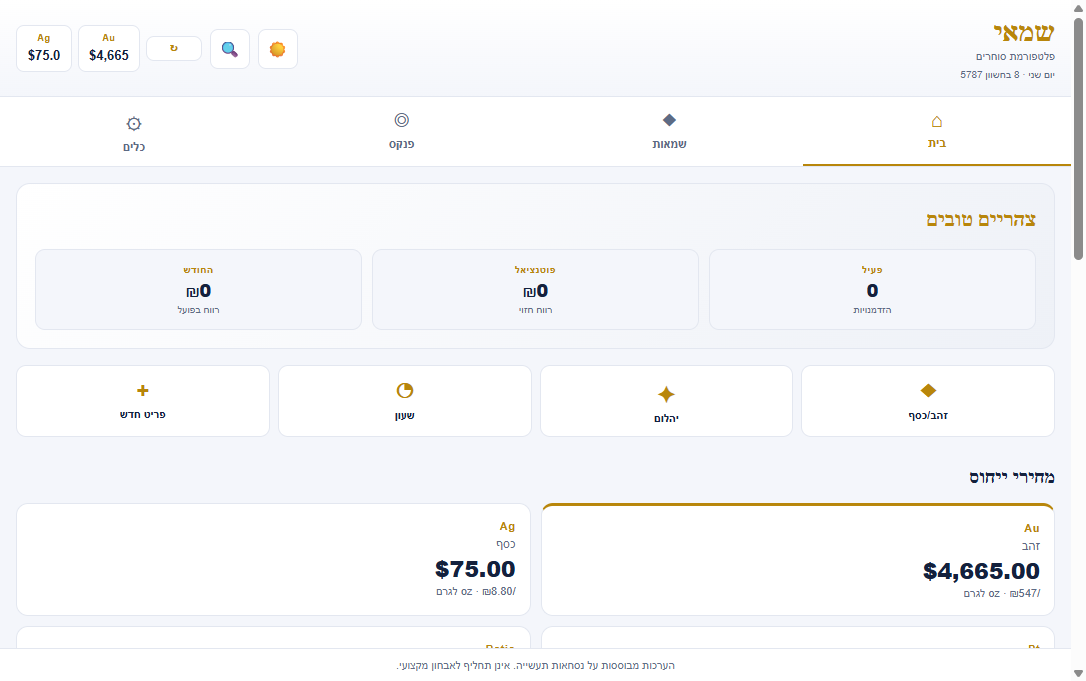This screenshot has height=681, width=1086.
Task: Switch to the בית home tab
Action: [x=936, y=132]
